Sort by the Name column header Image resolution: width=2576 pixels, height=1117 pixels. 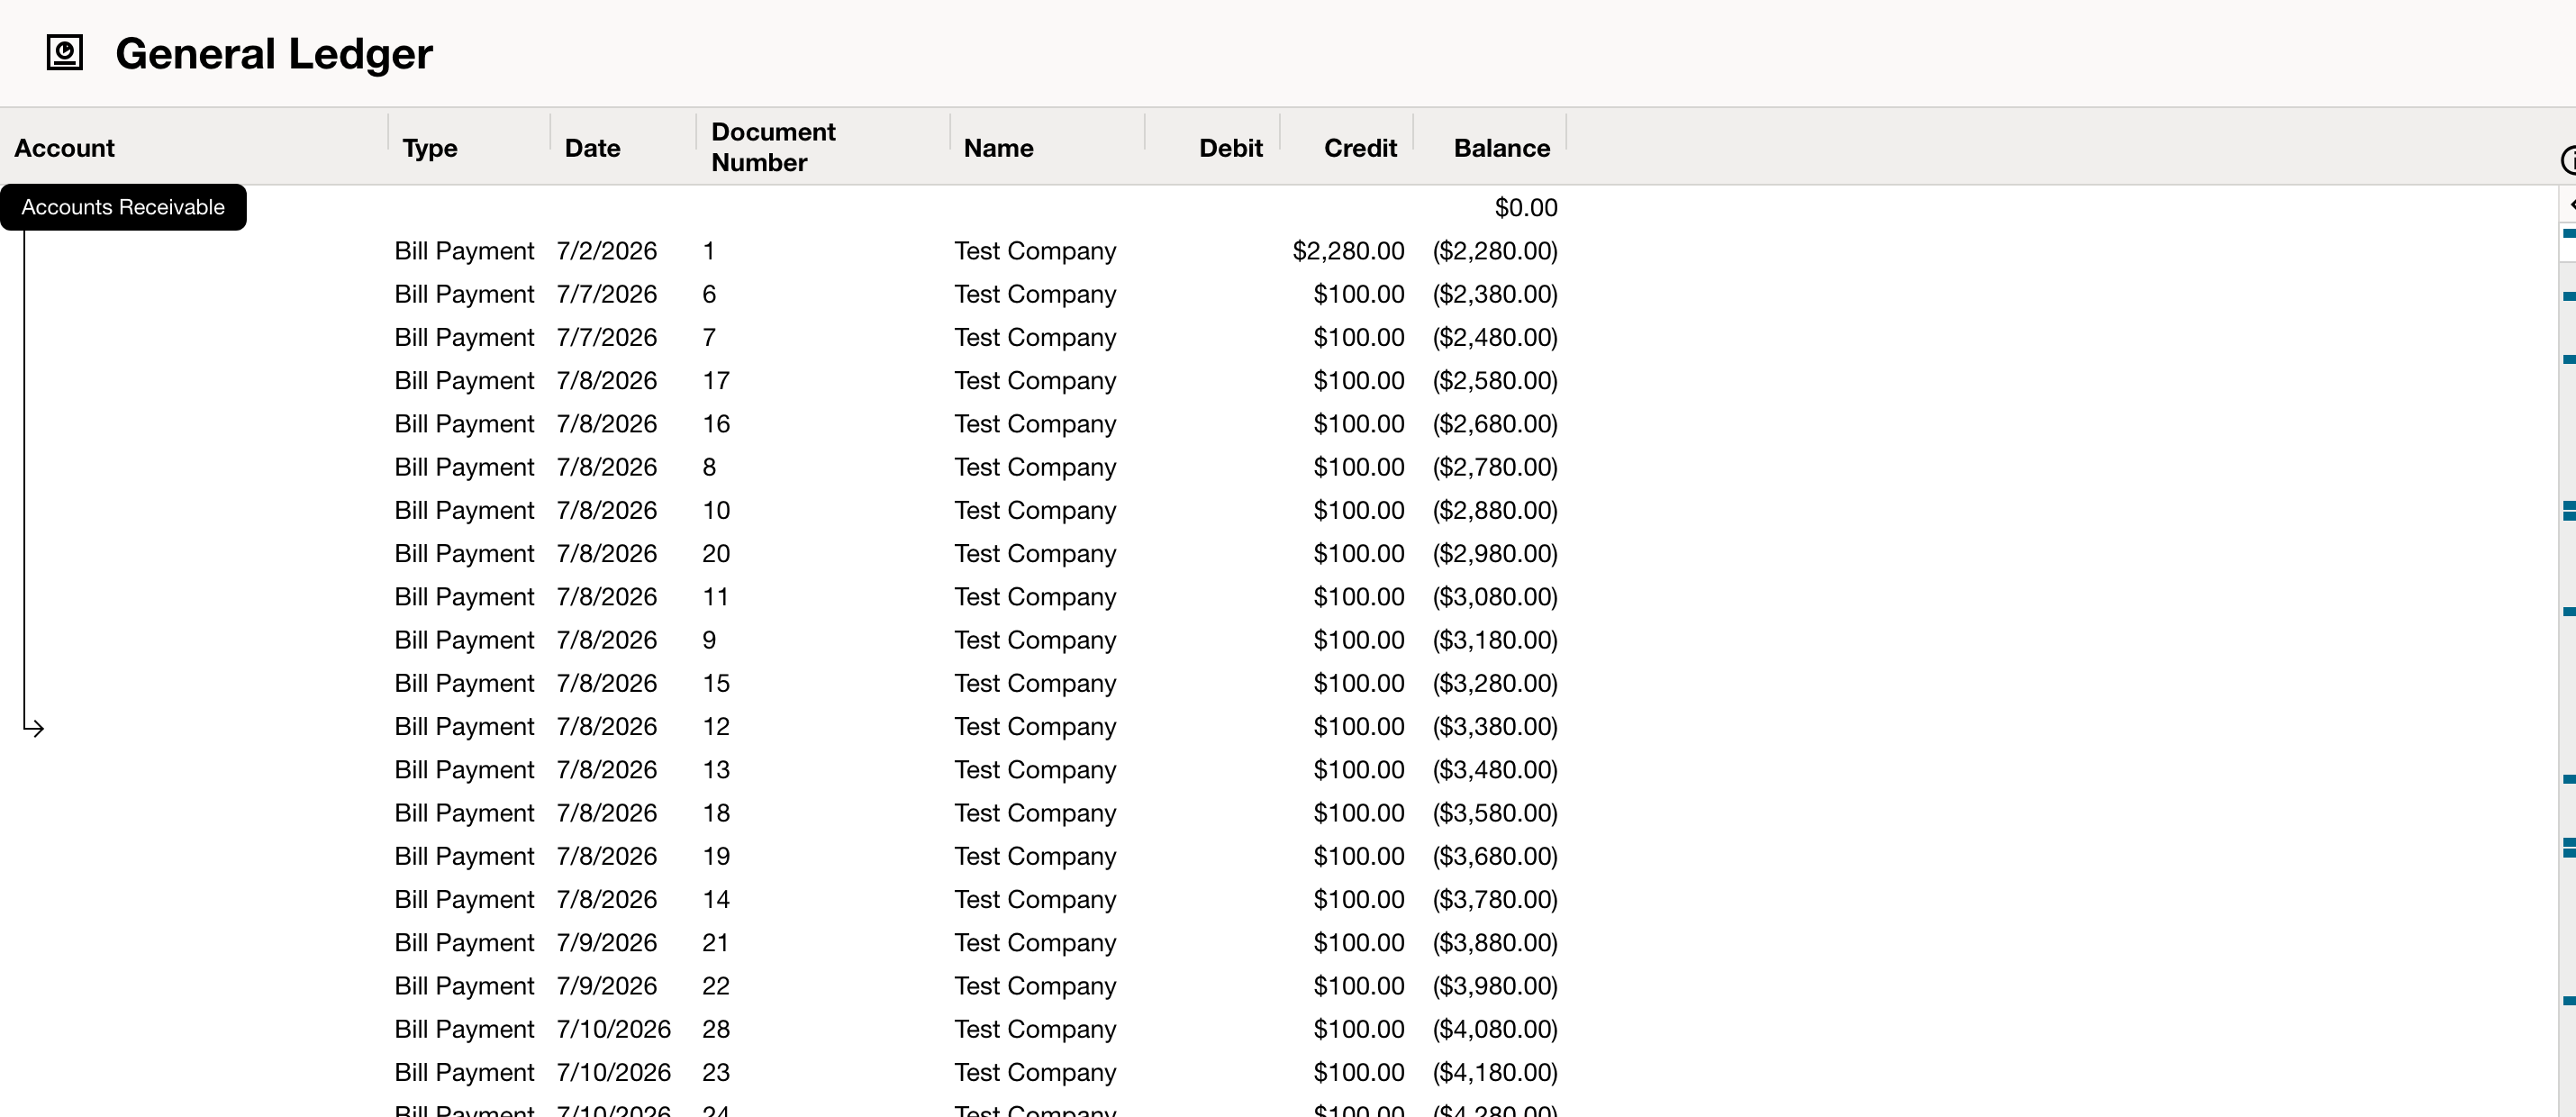[x=998, y=148]
